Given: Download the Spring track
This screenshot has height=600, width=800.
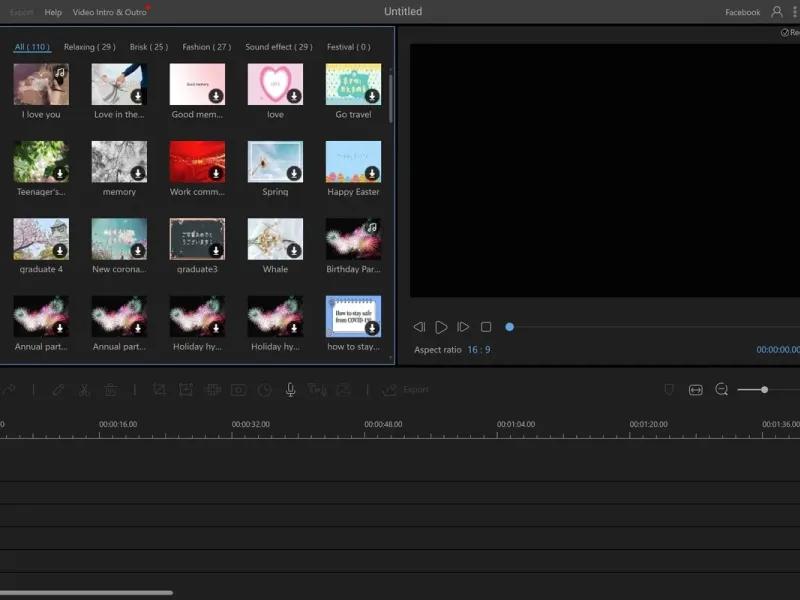Looking at the screenshot, I should 294,173.
